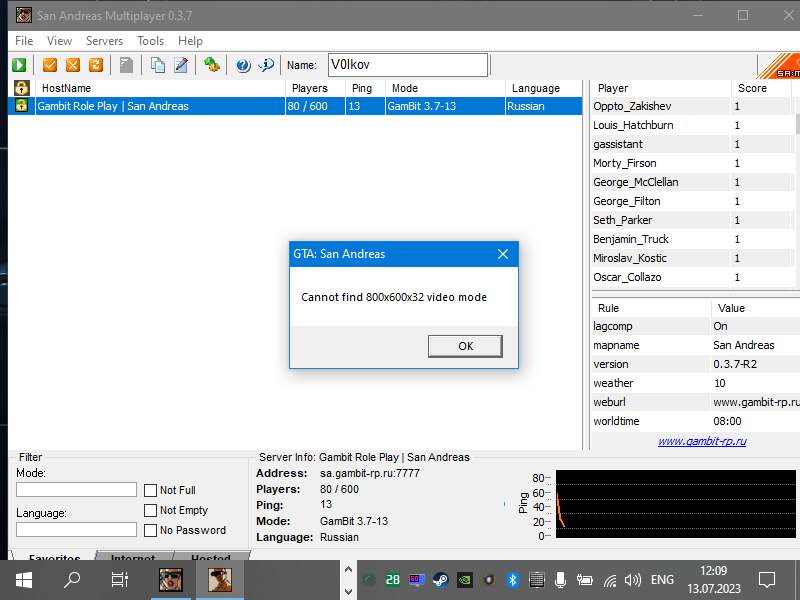The height and width of the screenshot is (600, 800).
Task: Check the Not Empty filter checkbox
Action: [x=151, y=510]
